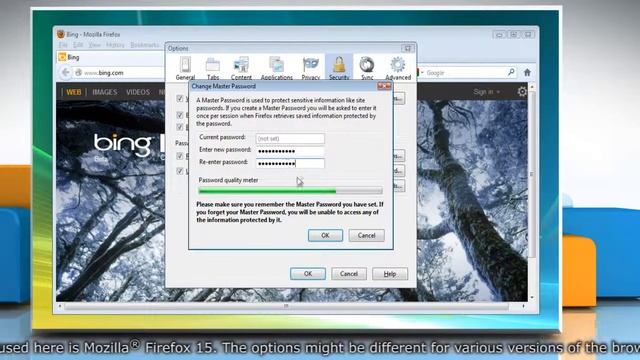Close the Options window

[407, 49]
